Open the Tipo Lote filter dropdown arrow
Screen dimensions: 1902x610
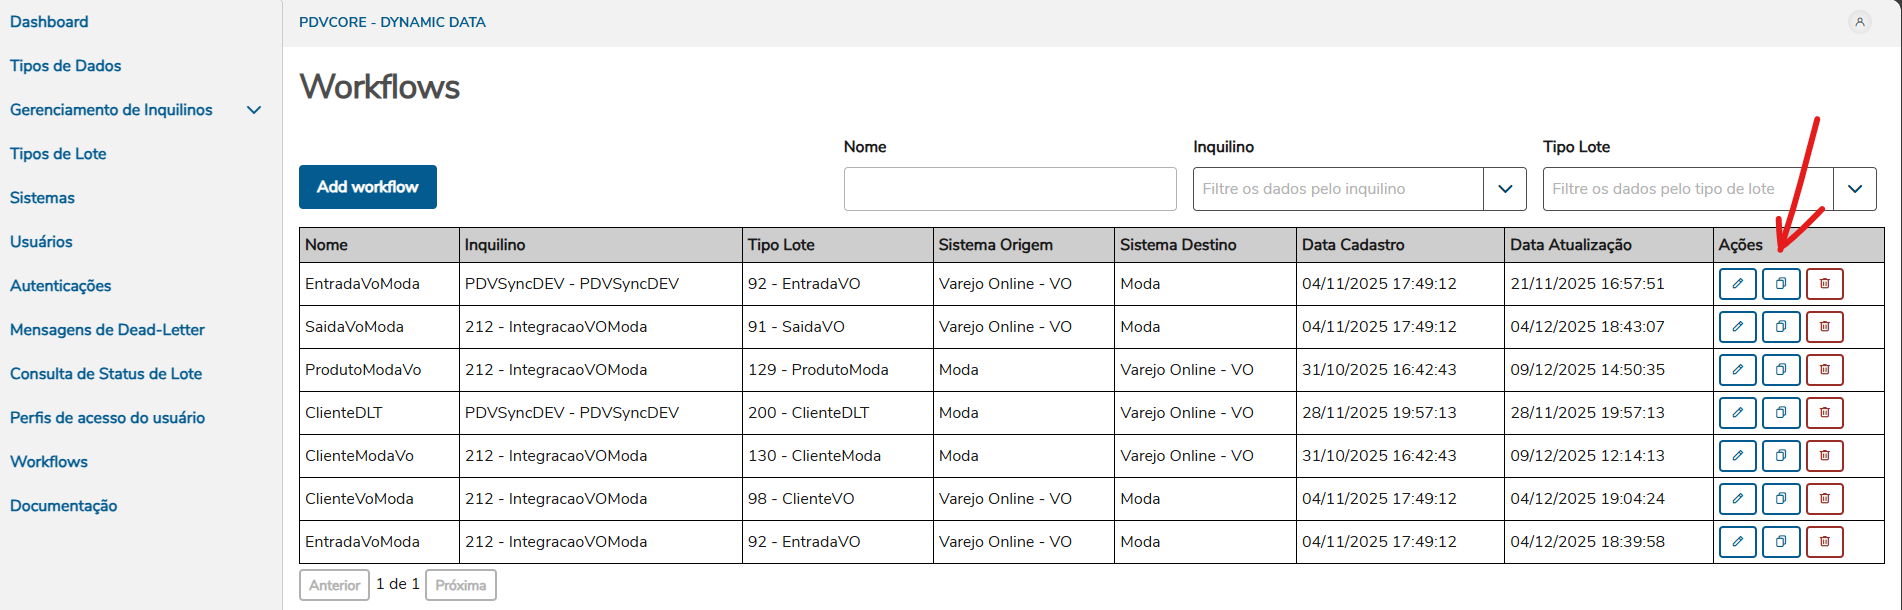(1854, 189)
